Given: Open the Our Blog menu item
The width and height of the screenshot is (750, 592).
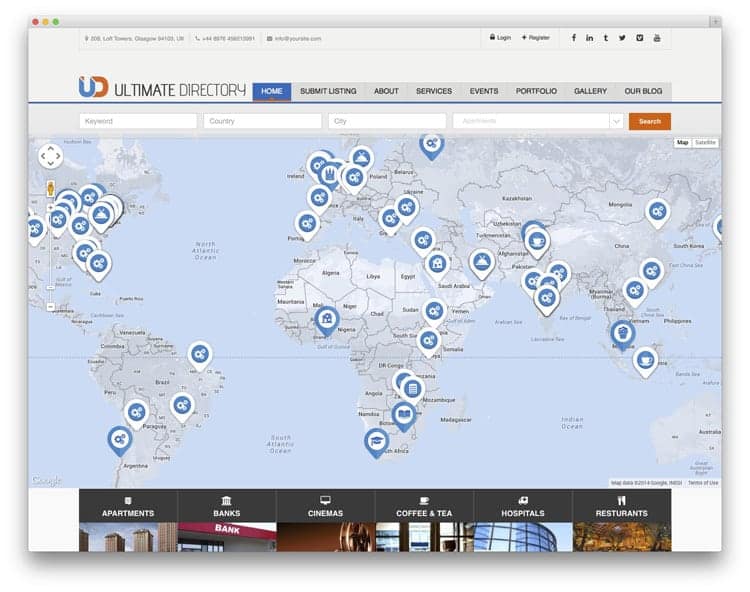Looking at the screenshot, I should [643, 91].
